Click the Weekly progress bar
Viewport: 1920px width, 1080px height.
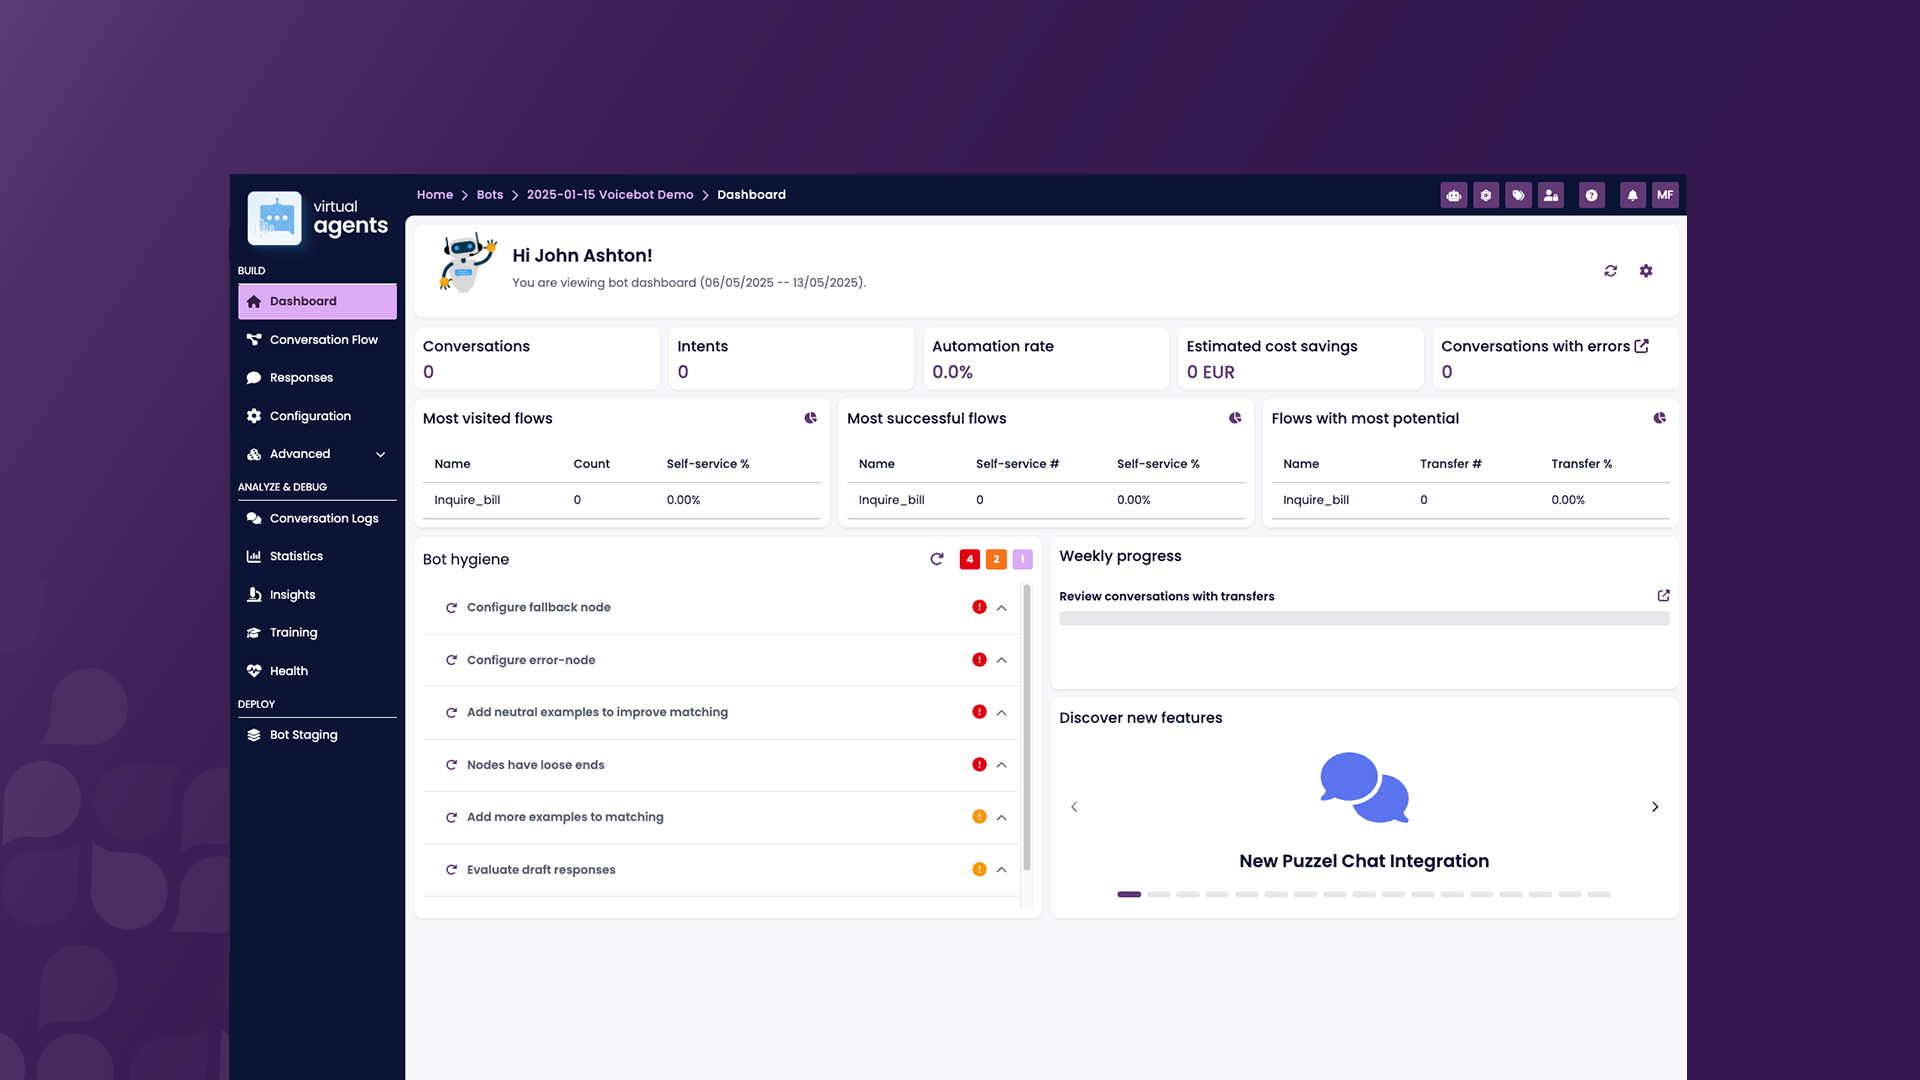1363,619
